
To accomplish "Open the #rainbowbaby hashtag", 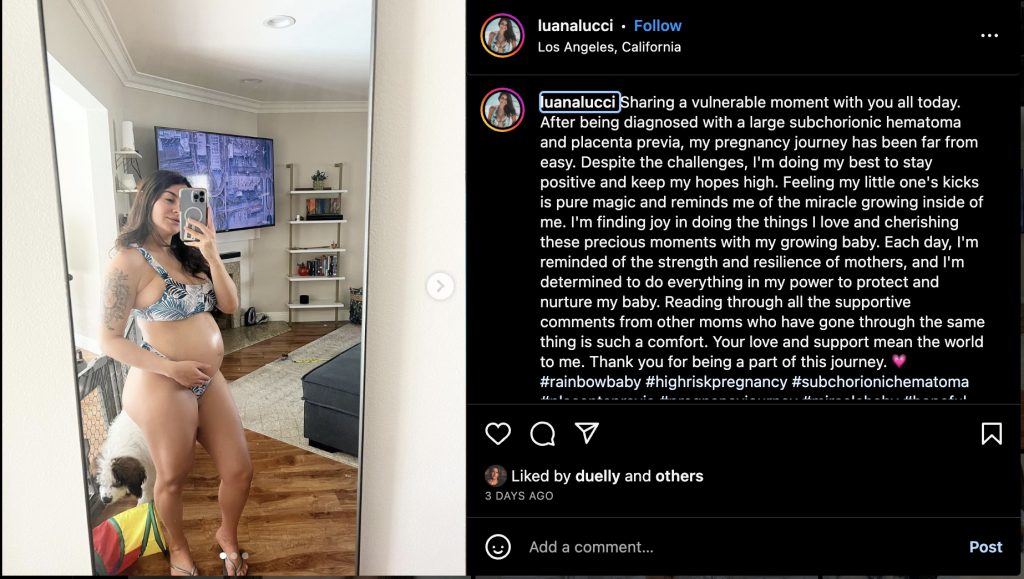I will tap(590, 382).
